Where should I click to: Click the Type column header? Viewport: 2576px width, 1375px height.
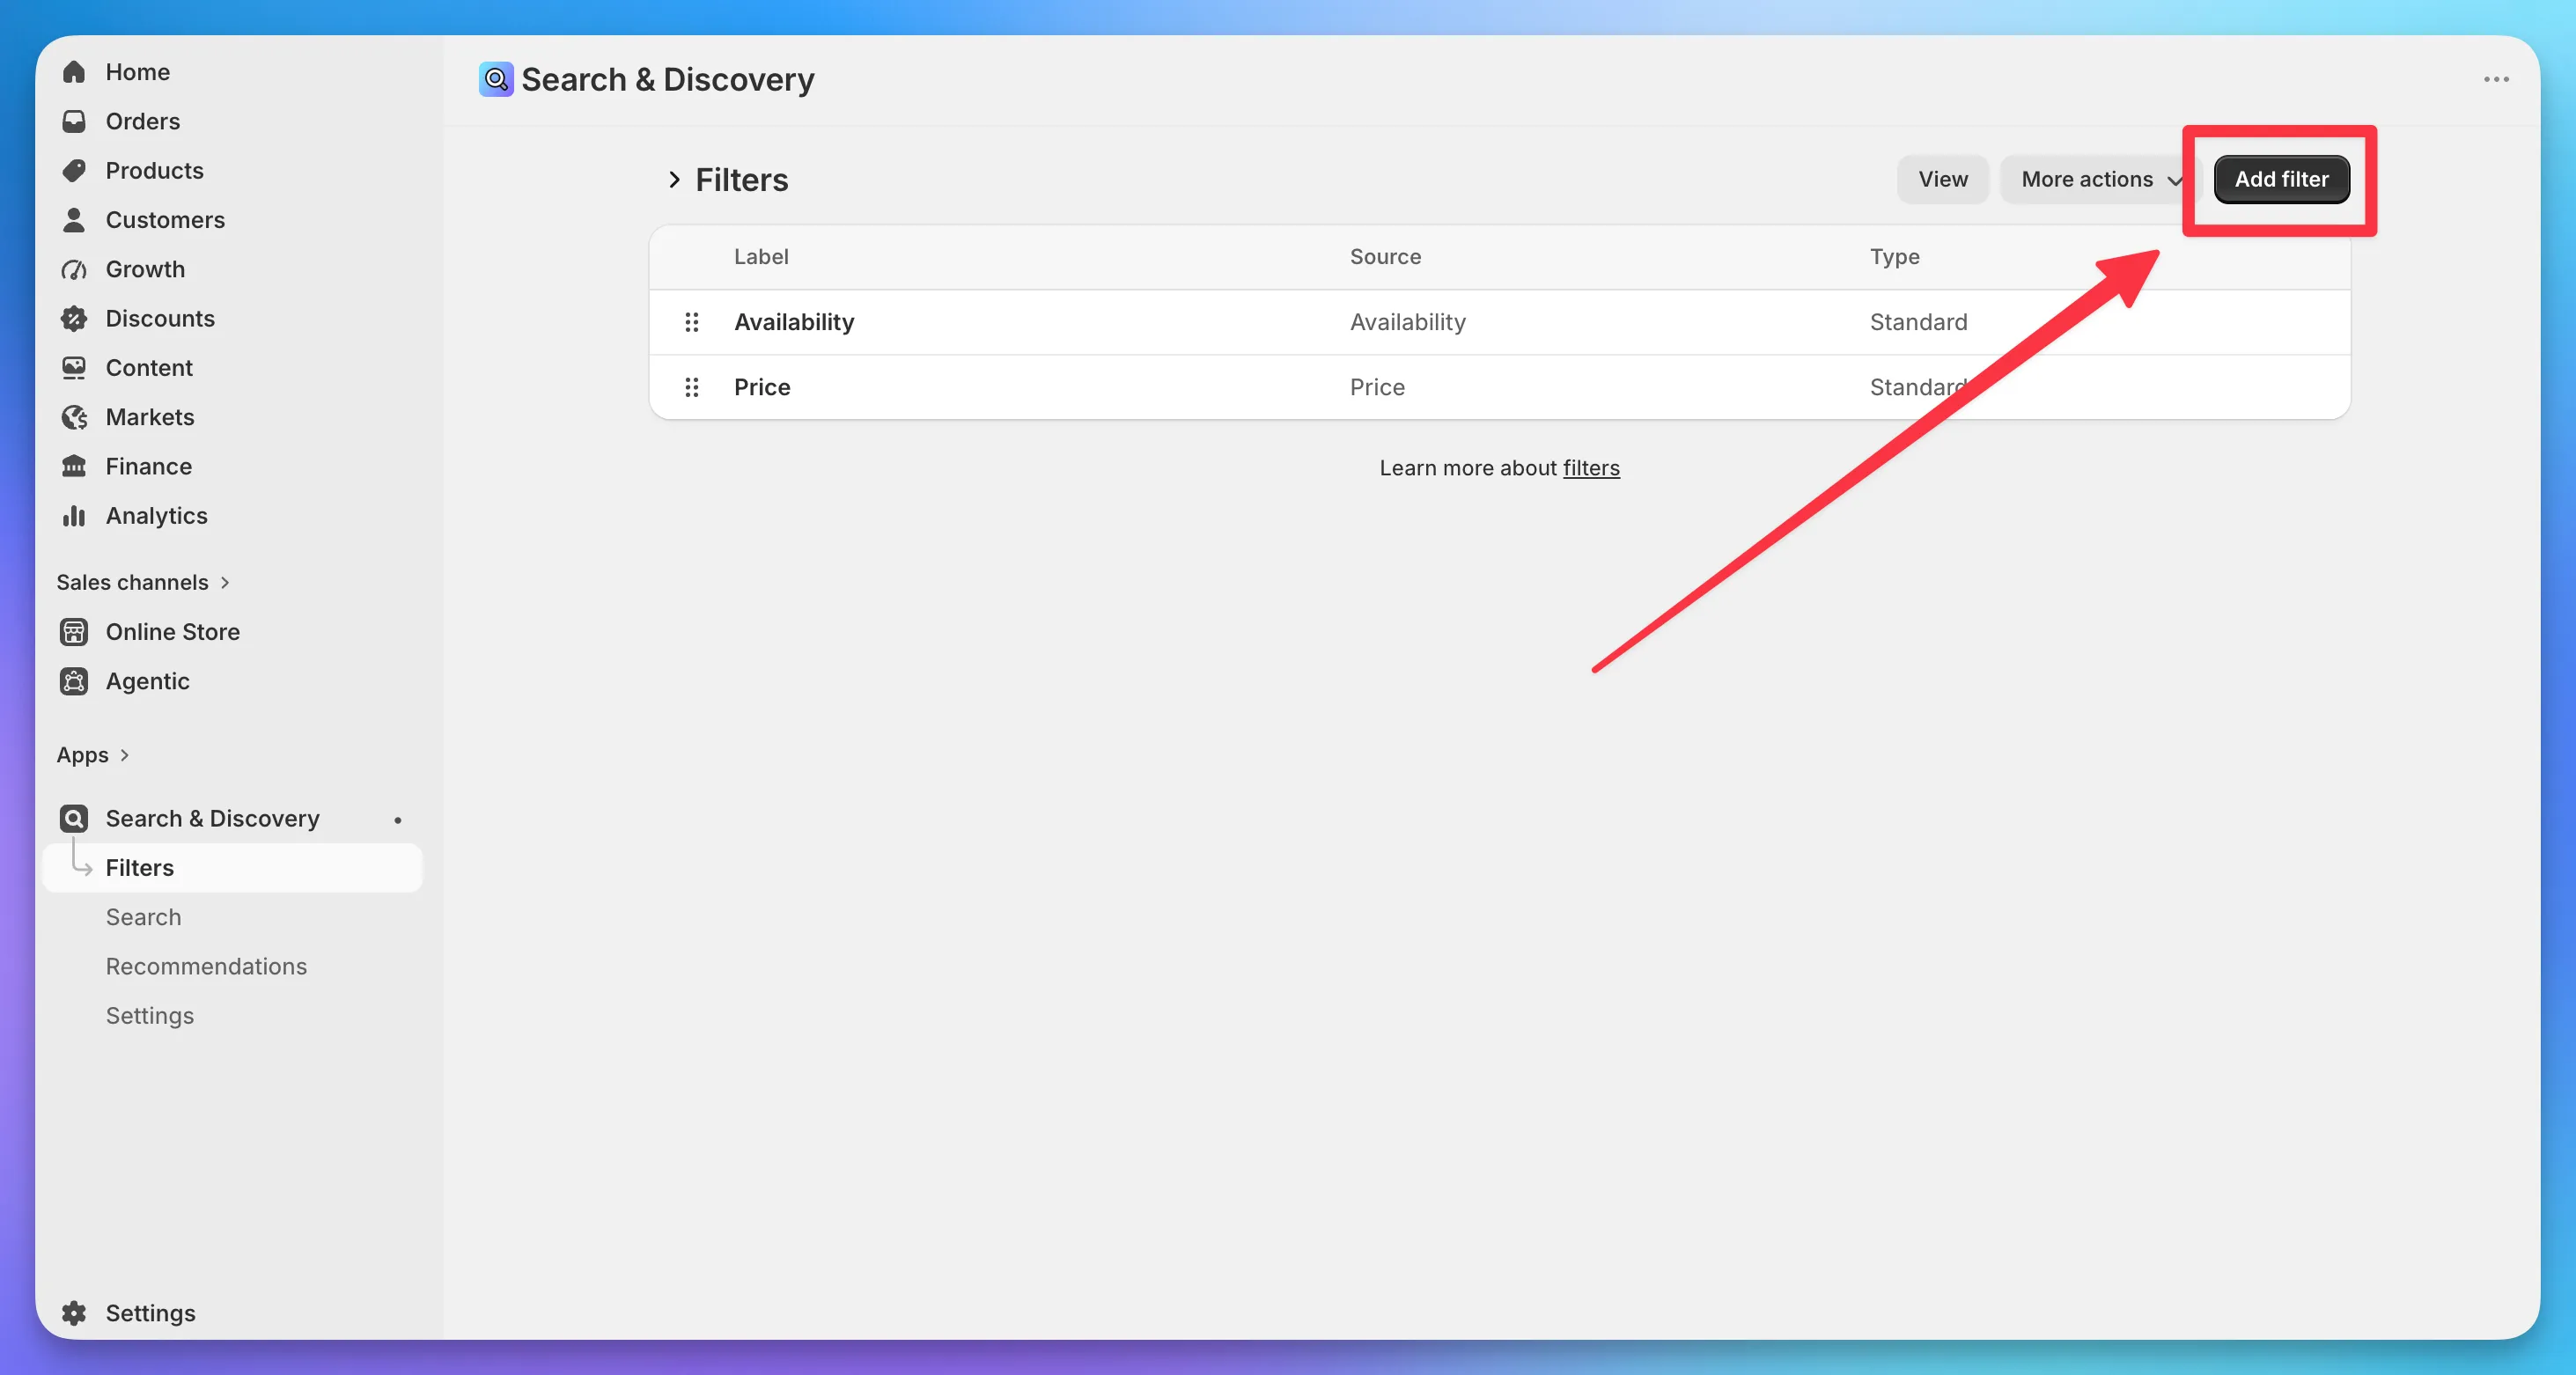[x=1895, y=257]
